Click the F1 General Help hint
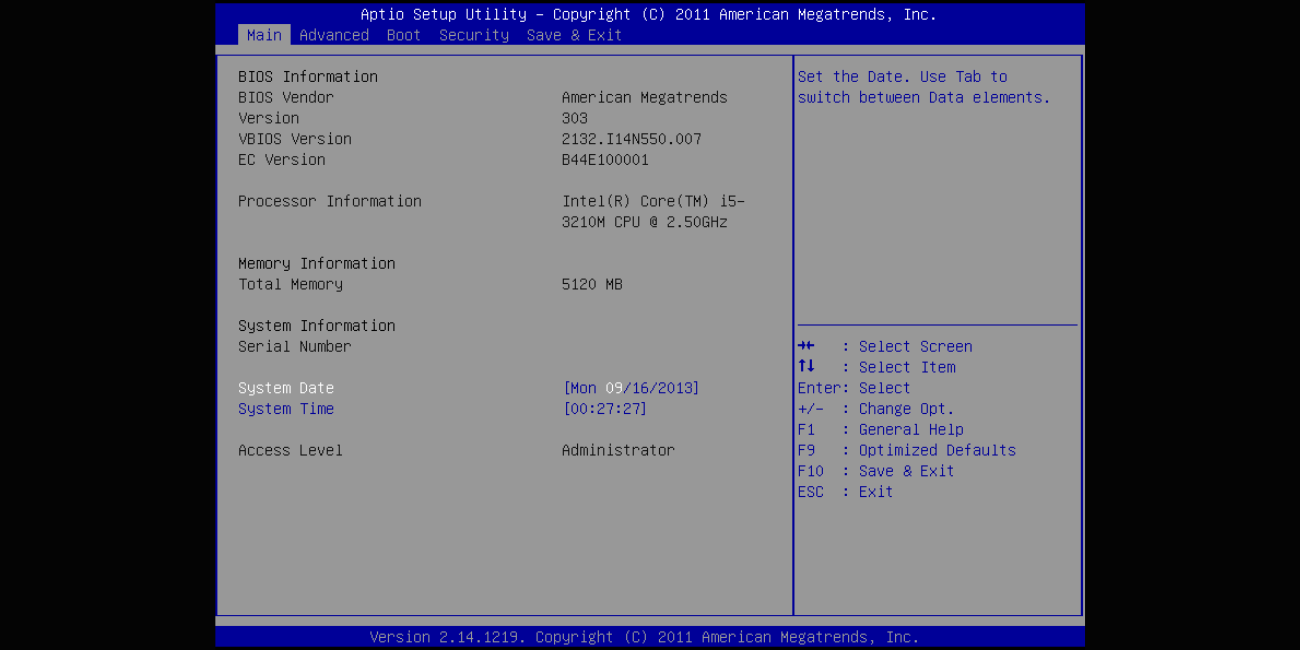 pyautogui.click(x=880, y=430)
